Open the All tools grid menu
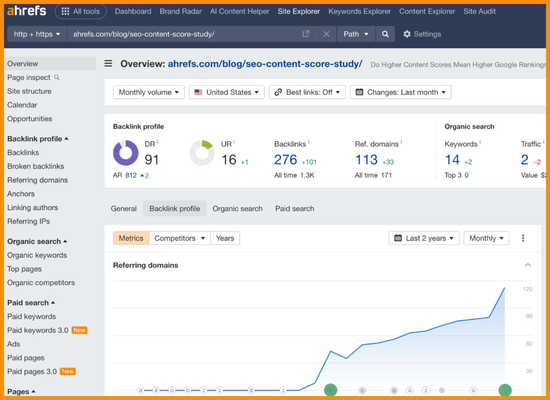The height and width of the screenshot is (400, 550). [80, 11]
